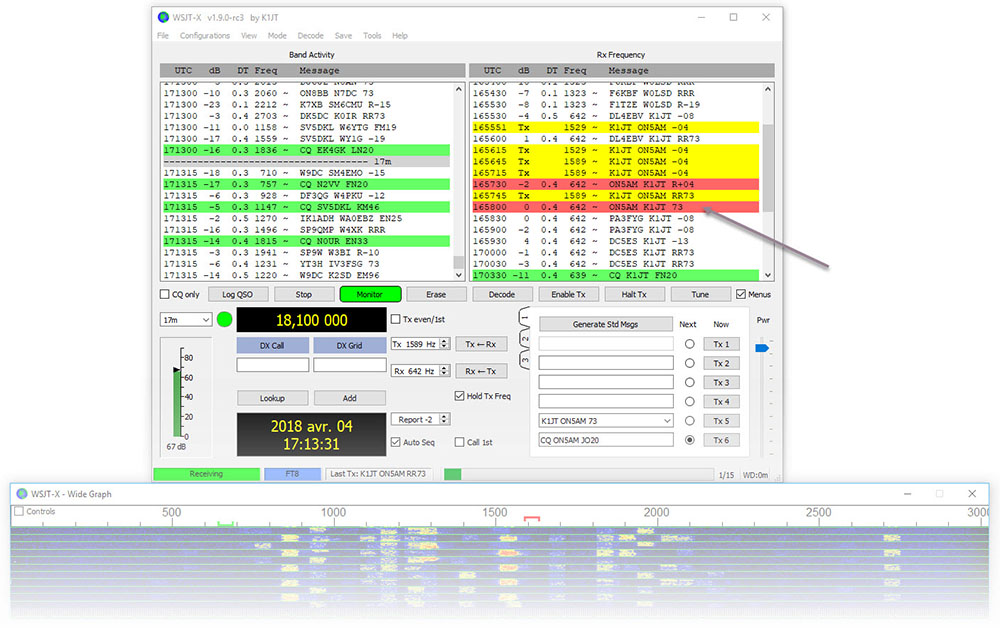The height and width of the screenshot is (628, 1000).
Task: Click the Decode button
Action: click(x=502, y=295)
